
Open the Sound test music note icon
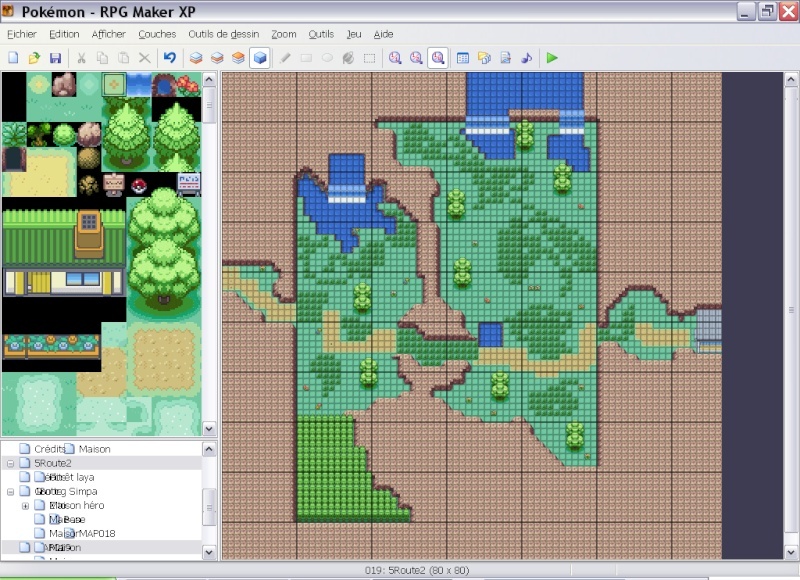[x=527, y=58]
